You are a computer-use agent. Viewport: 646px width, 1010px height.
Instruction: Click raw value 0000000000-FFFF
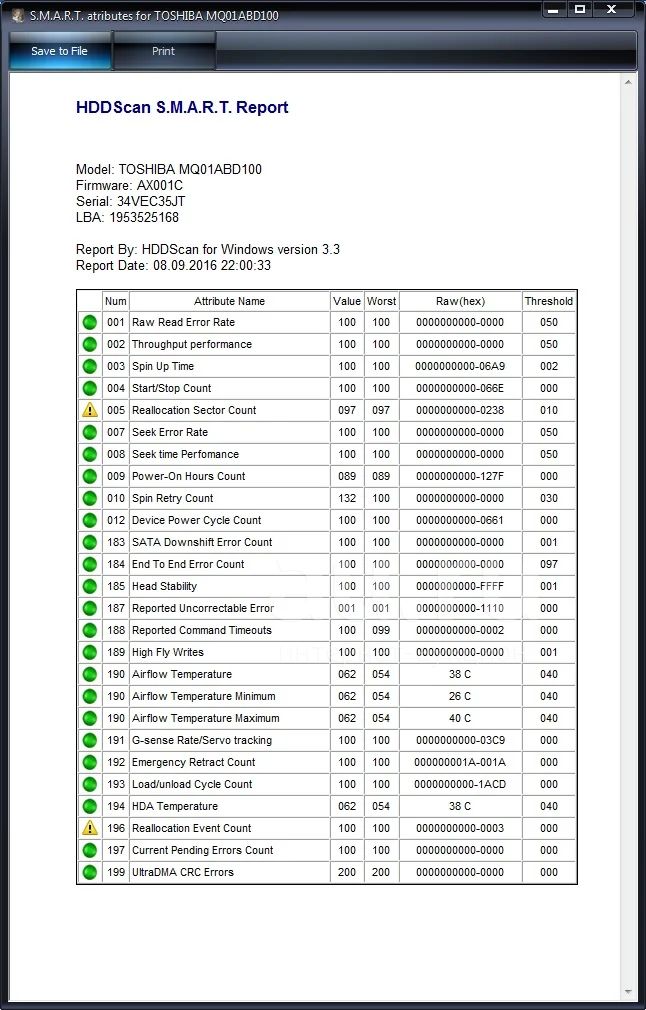[x=460, y=586]
